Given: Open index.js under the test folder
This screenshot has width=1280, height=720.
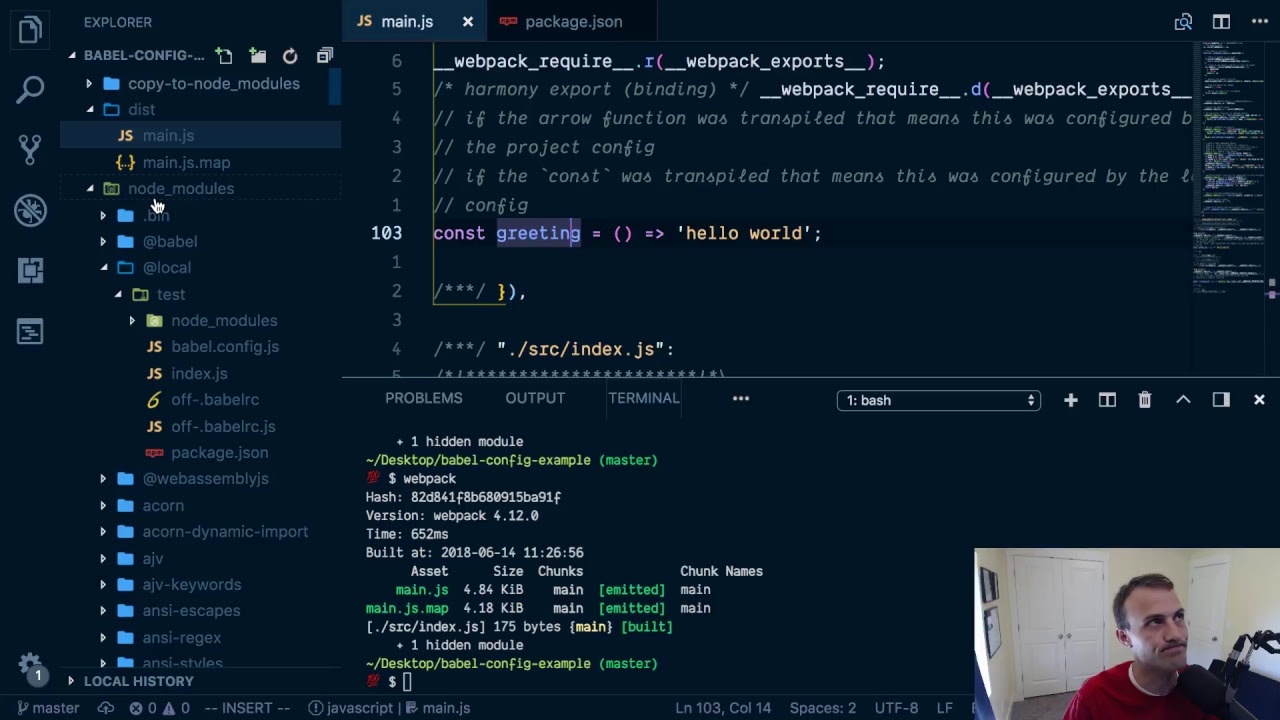Looking at the screenshot, I should click(x=200, y=373).
